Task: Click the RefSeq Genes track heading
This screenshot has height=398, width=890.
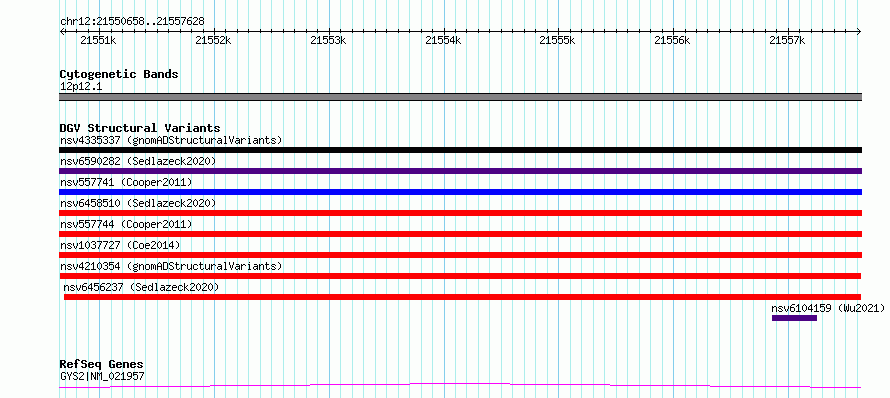Action: [101, 365]
